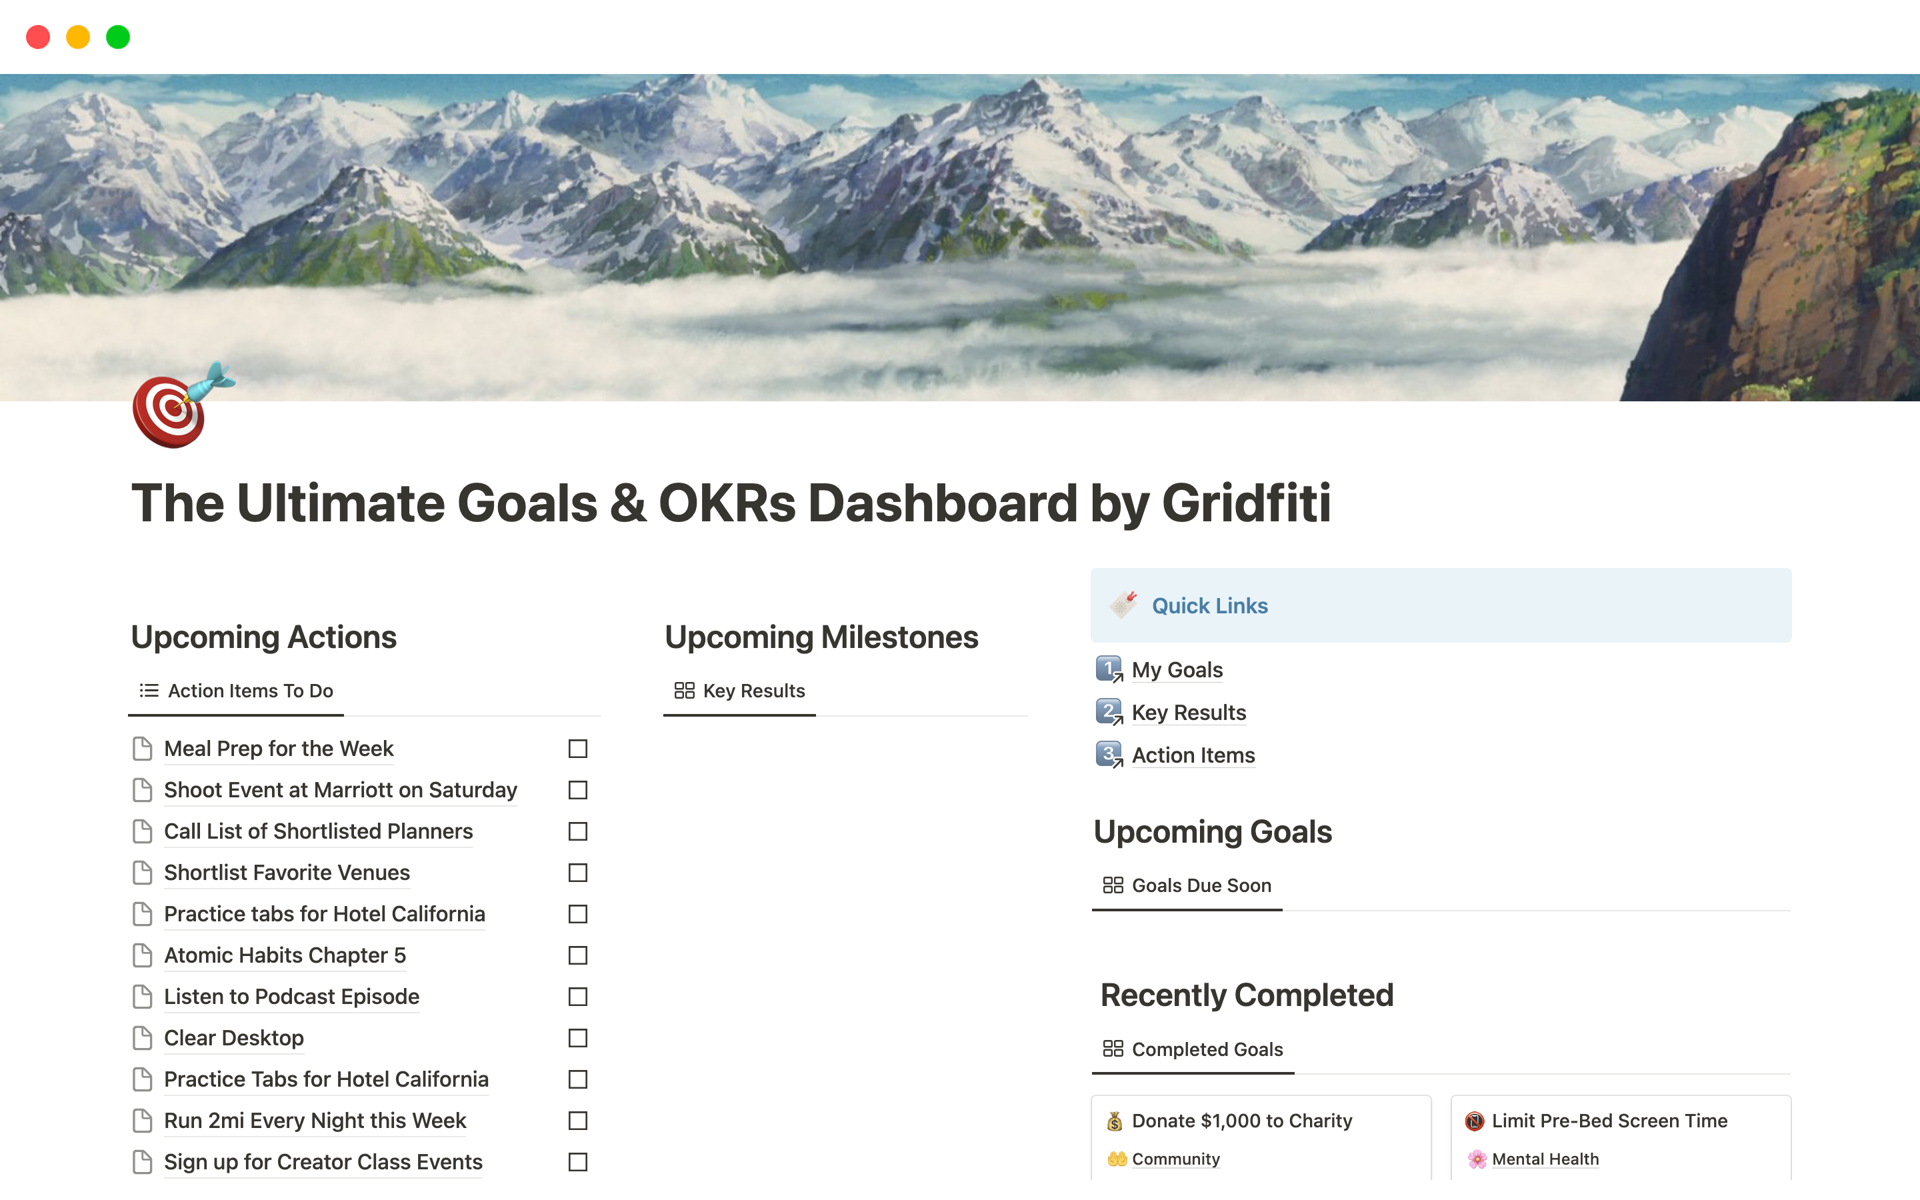
Task: Switch to the Key Results view tab
Action: coord(740,691)
